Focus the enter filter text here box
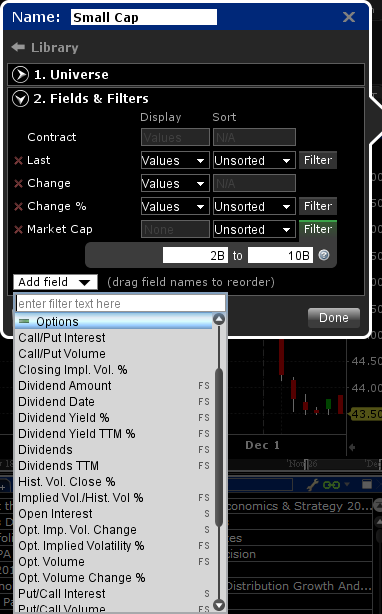 click(x=121, y=303)
